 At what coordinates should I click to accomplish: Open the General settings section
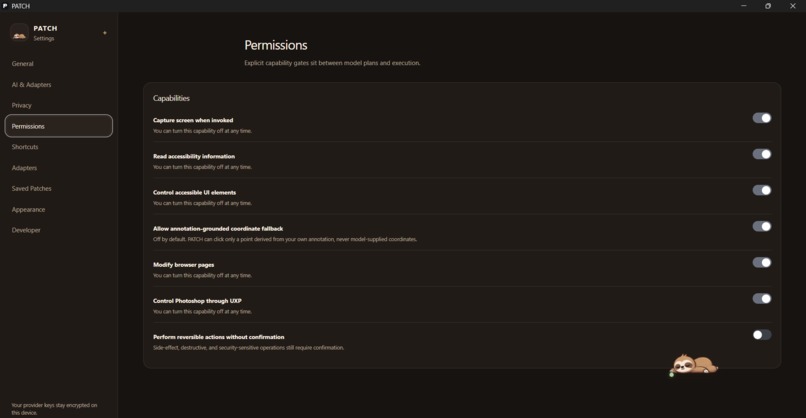coord(59,64)
